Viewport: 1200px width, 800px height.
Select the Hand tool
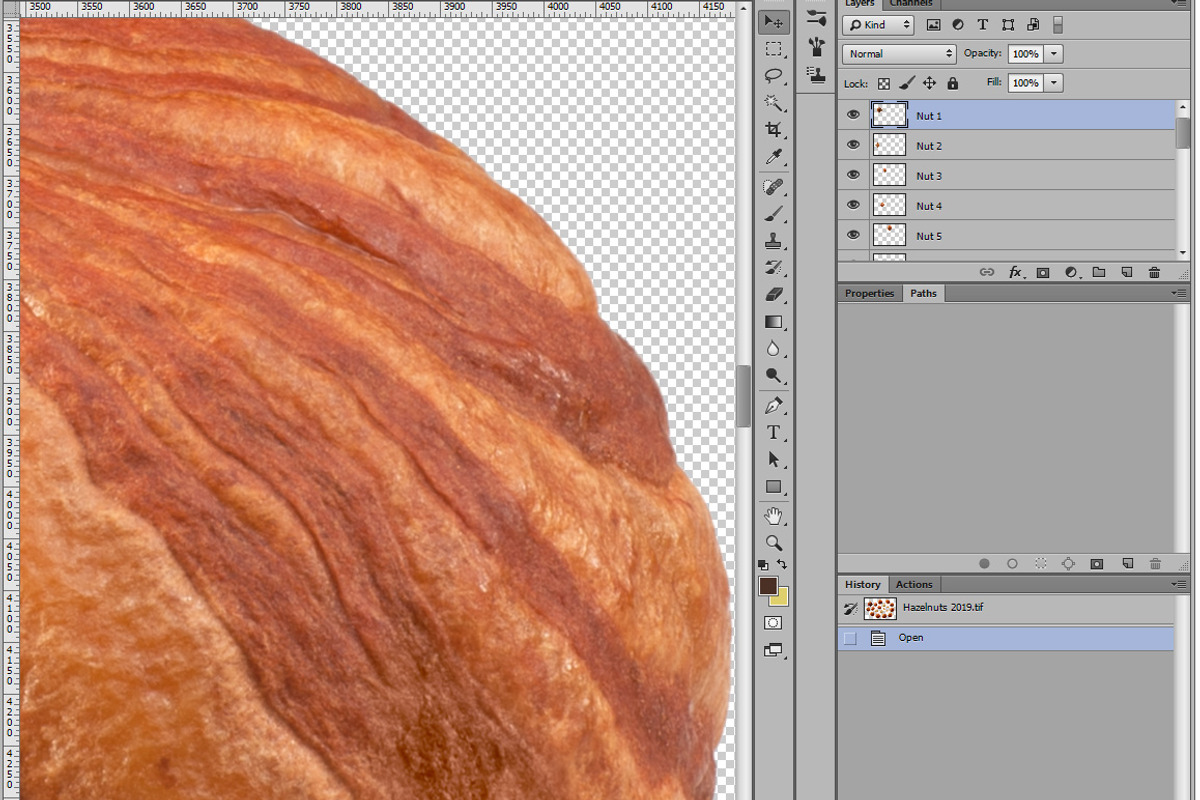[x=773, y=516]
